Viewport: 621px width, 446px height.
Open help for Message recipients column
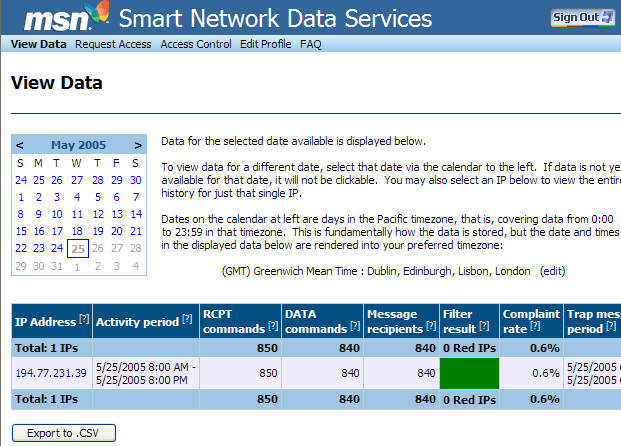click(431, 326)
